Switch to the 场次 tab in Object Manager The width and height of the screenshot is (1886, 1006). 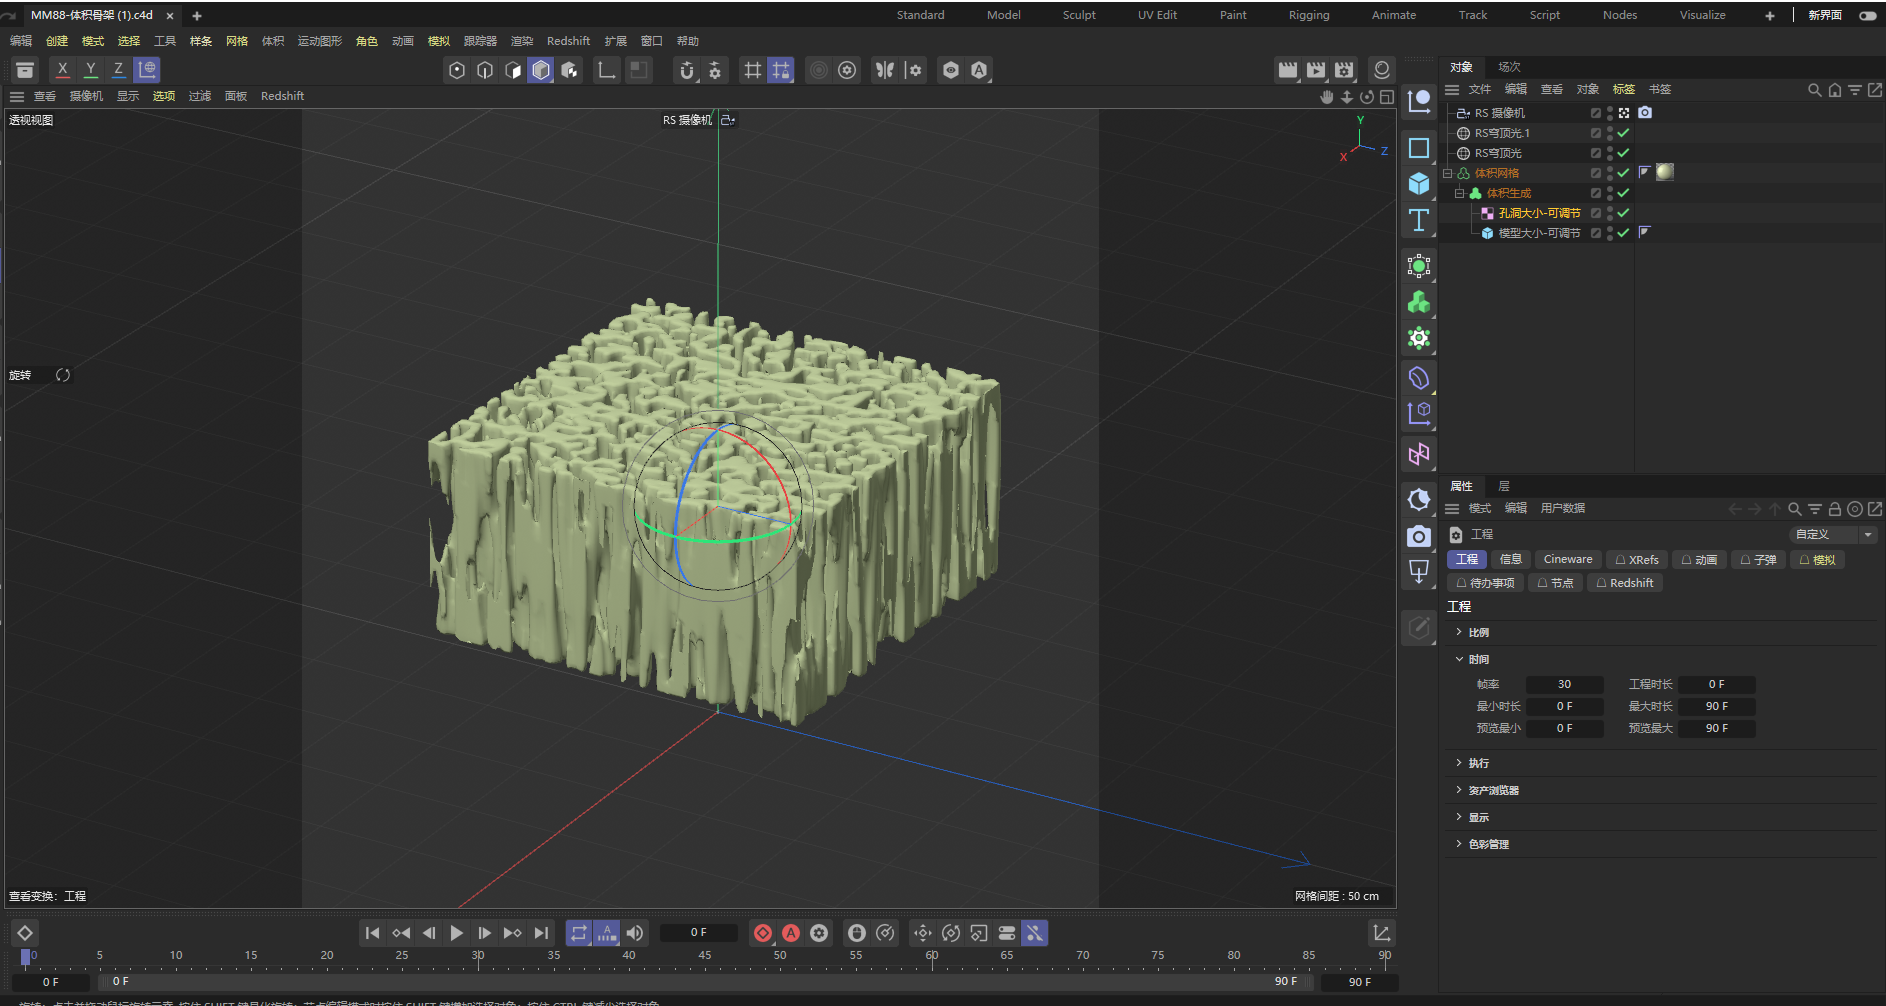coord(1509,67)
